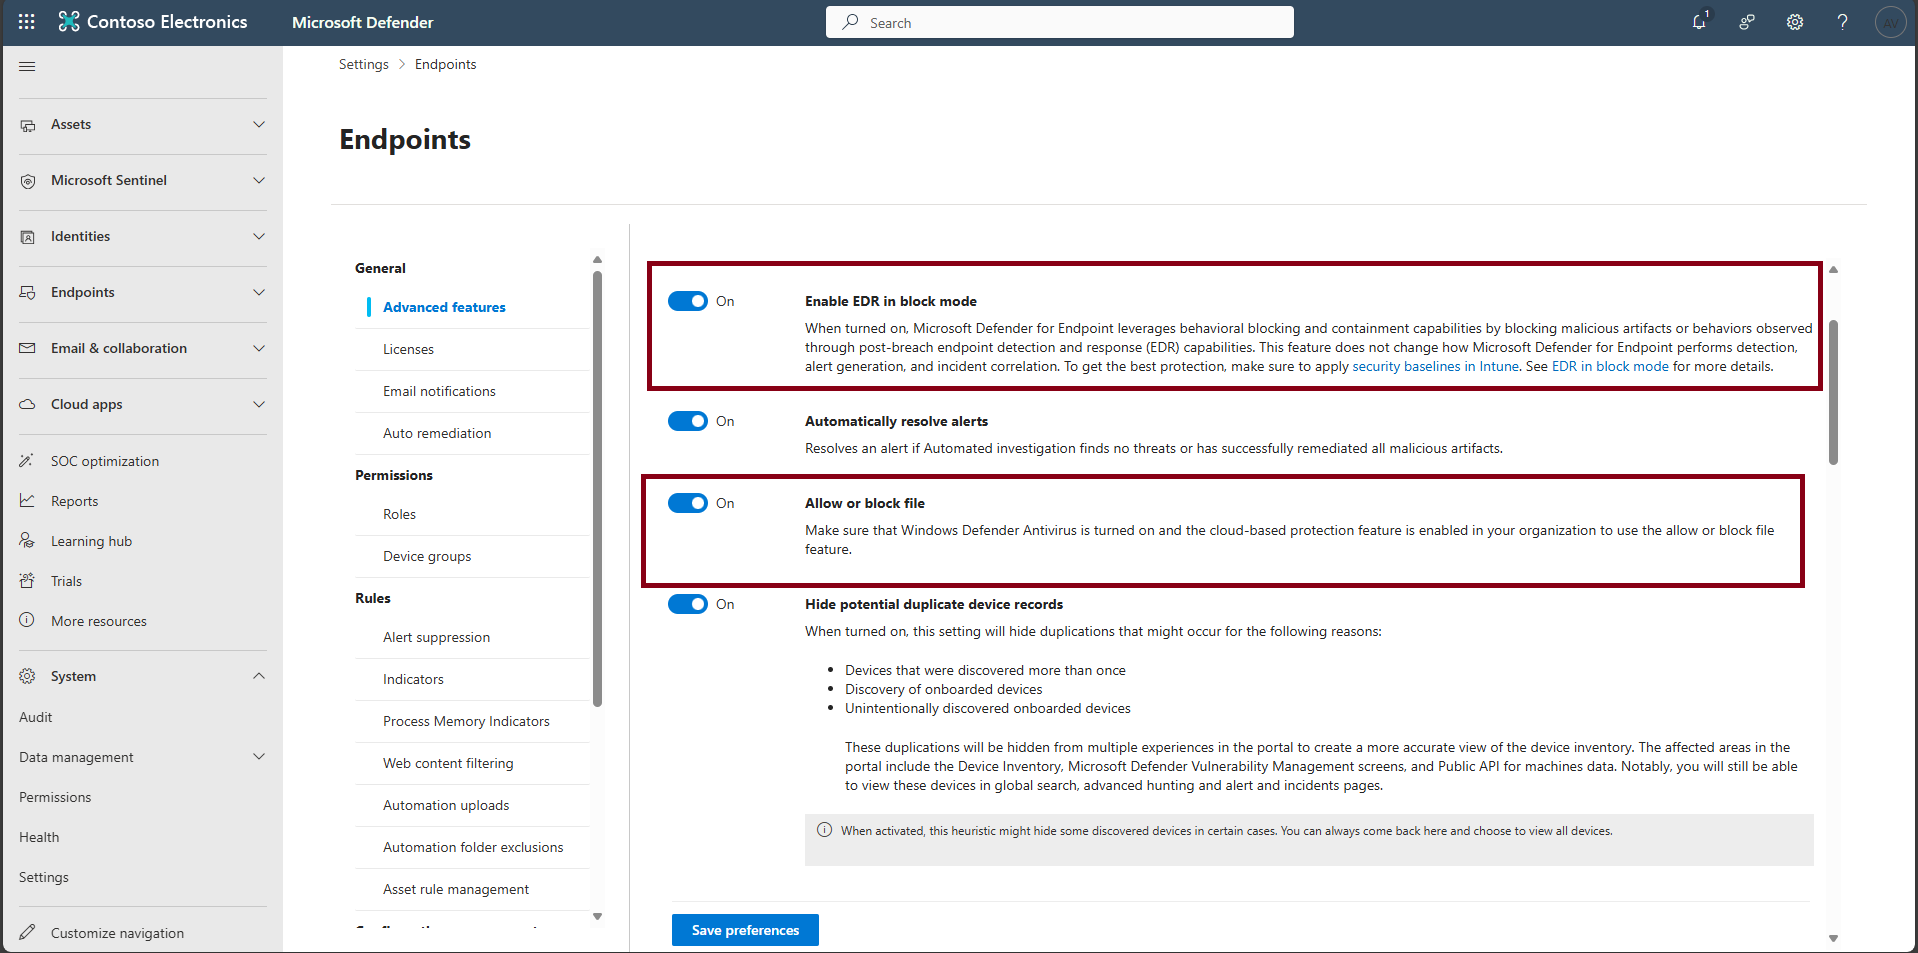This screenshot has width=1918, height=953.
Task: Go to Settings breadcrumb link
Action: point(363,64)
